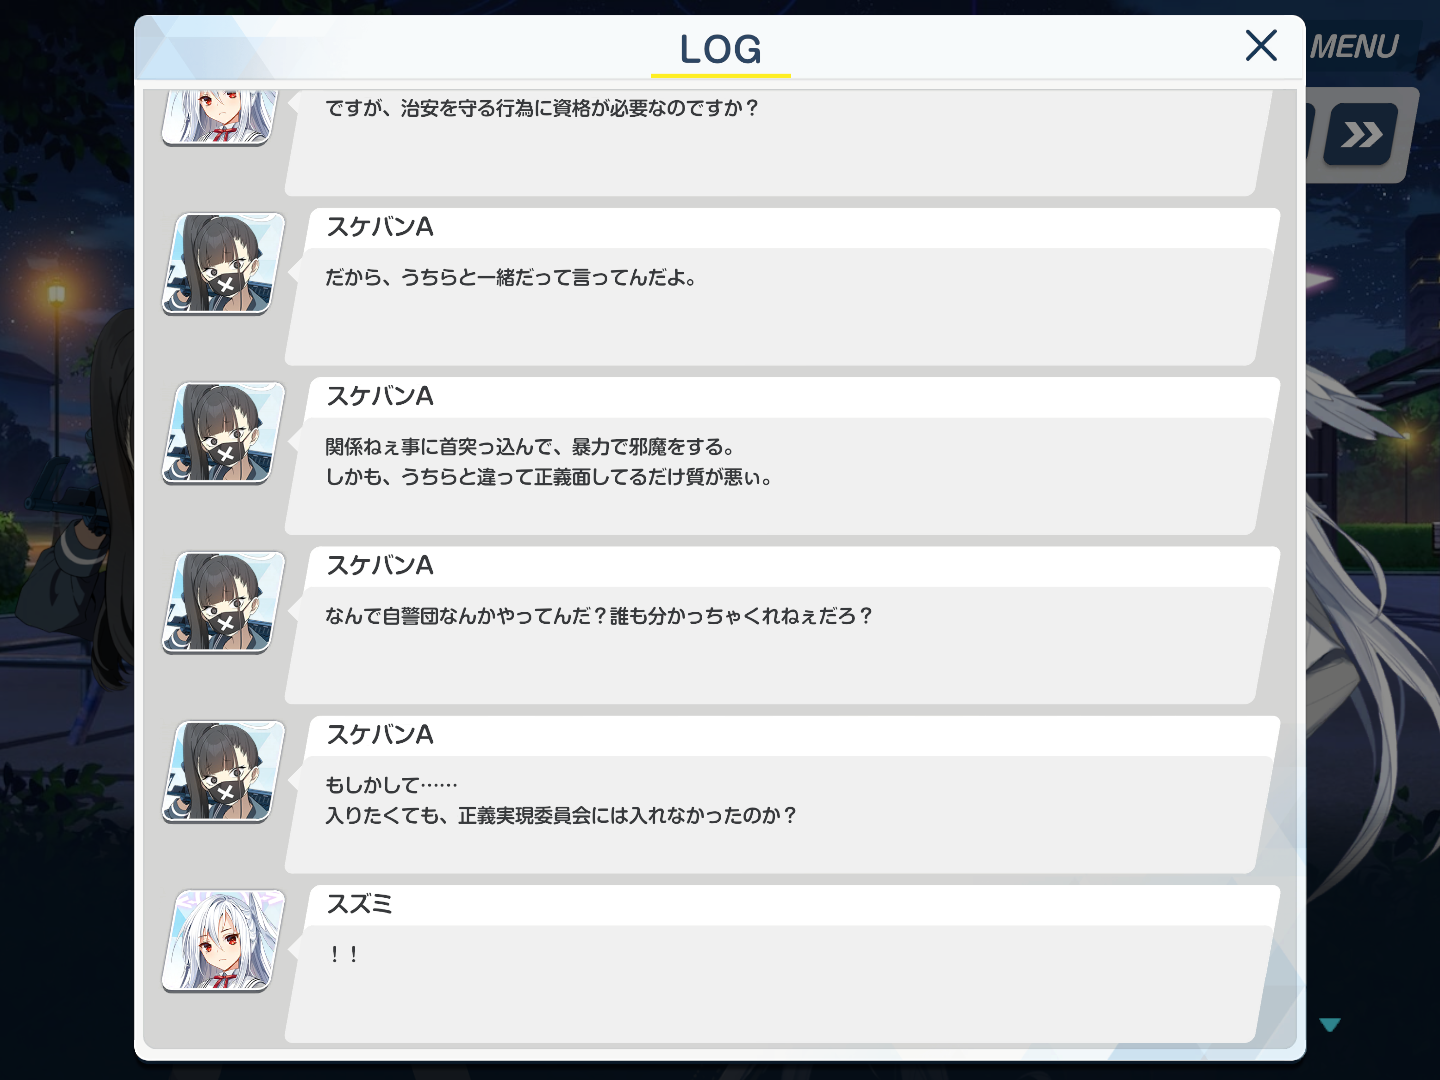Click the fast-forward skip arrows icon

pyautogui.click(x=1361, y=134)
